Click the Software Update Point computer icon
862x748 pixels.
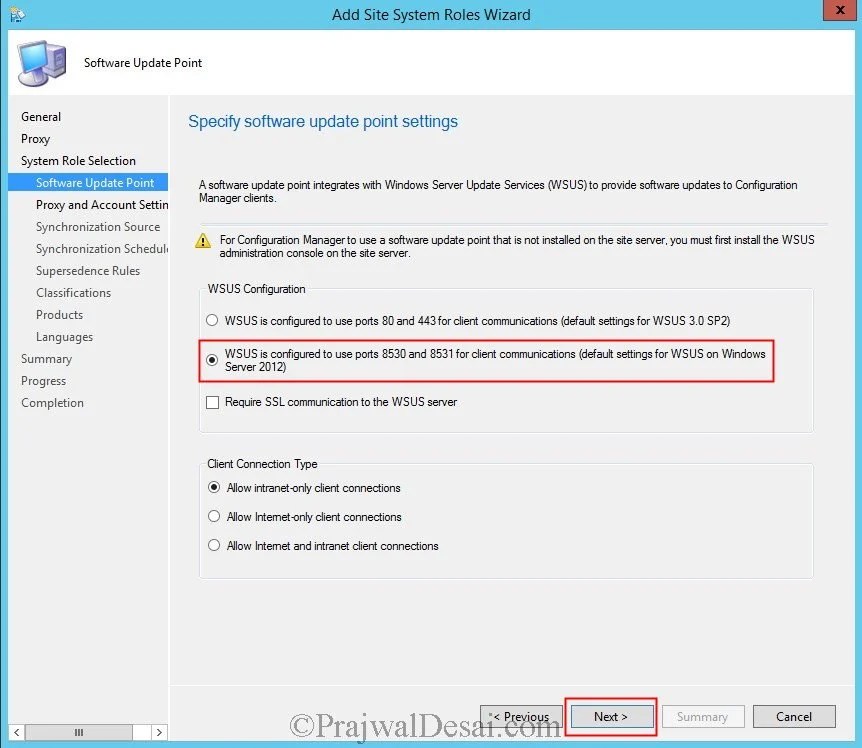[x=40, y=61]
